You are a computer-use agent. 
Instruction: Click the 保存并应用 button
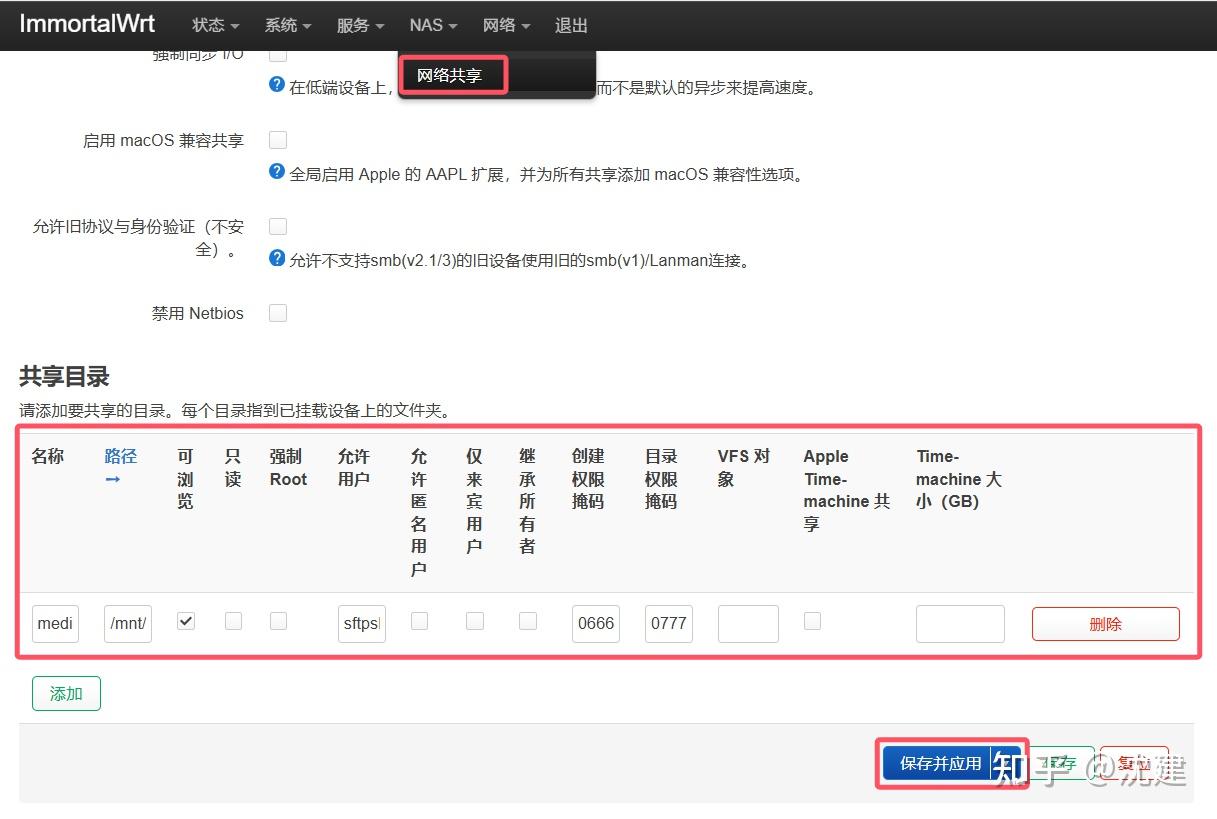940,761
